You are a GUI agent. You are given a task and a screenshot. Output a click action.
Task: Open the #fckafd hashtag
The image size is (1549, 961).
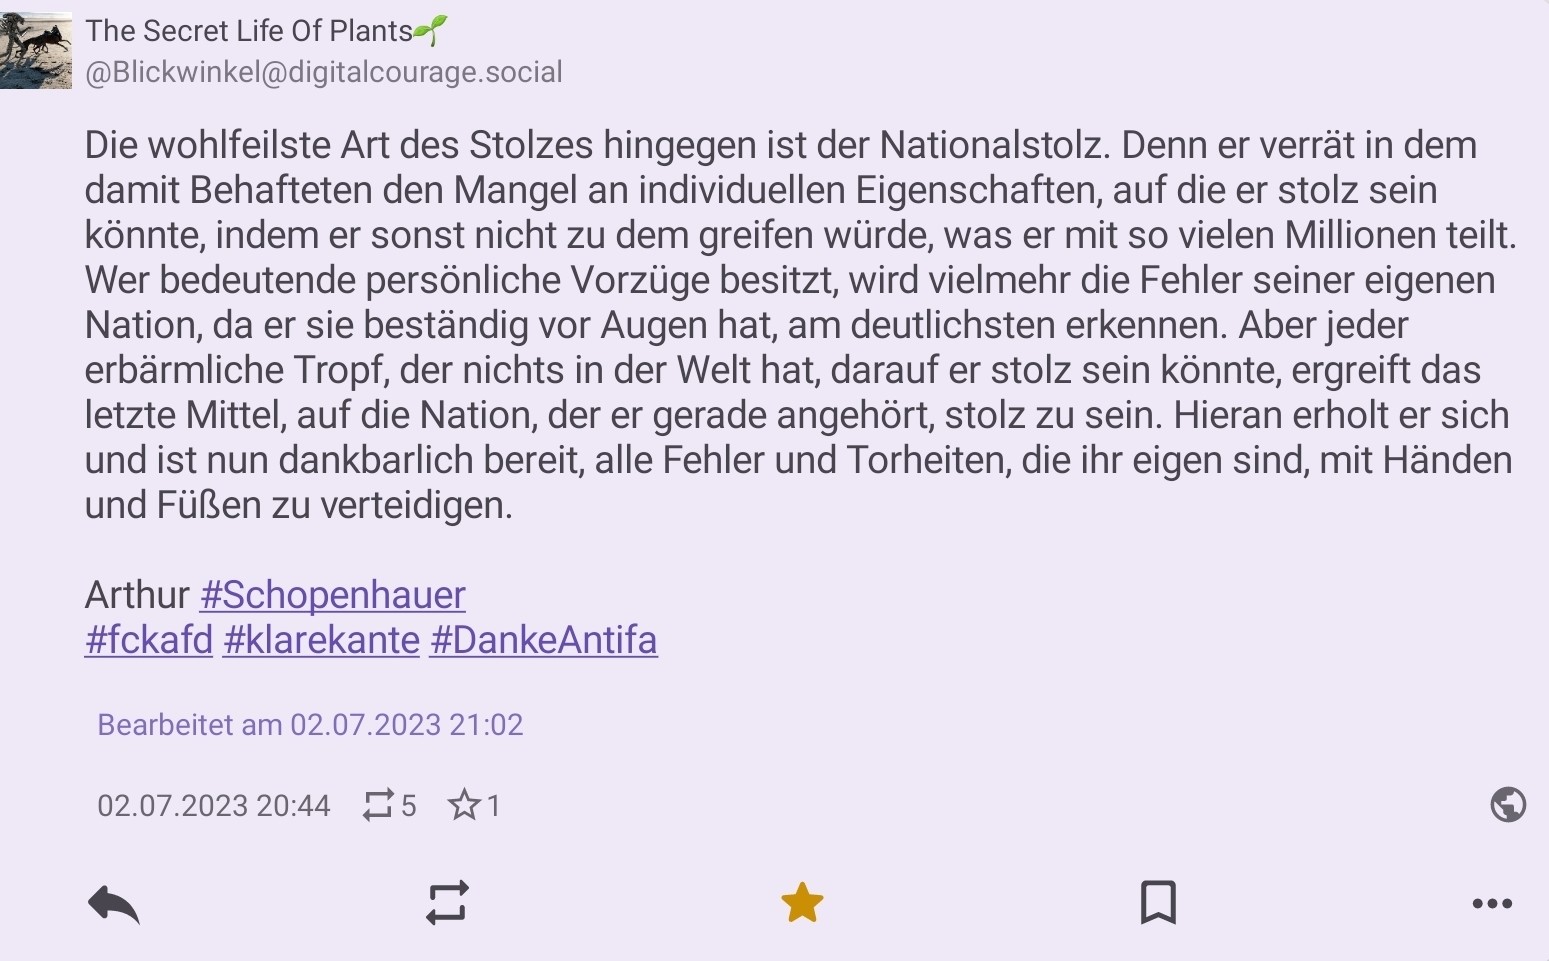pos(149,640)
